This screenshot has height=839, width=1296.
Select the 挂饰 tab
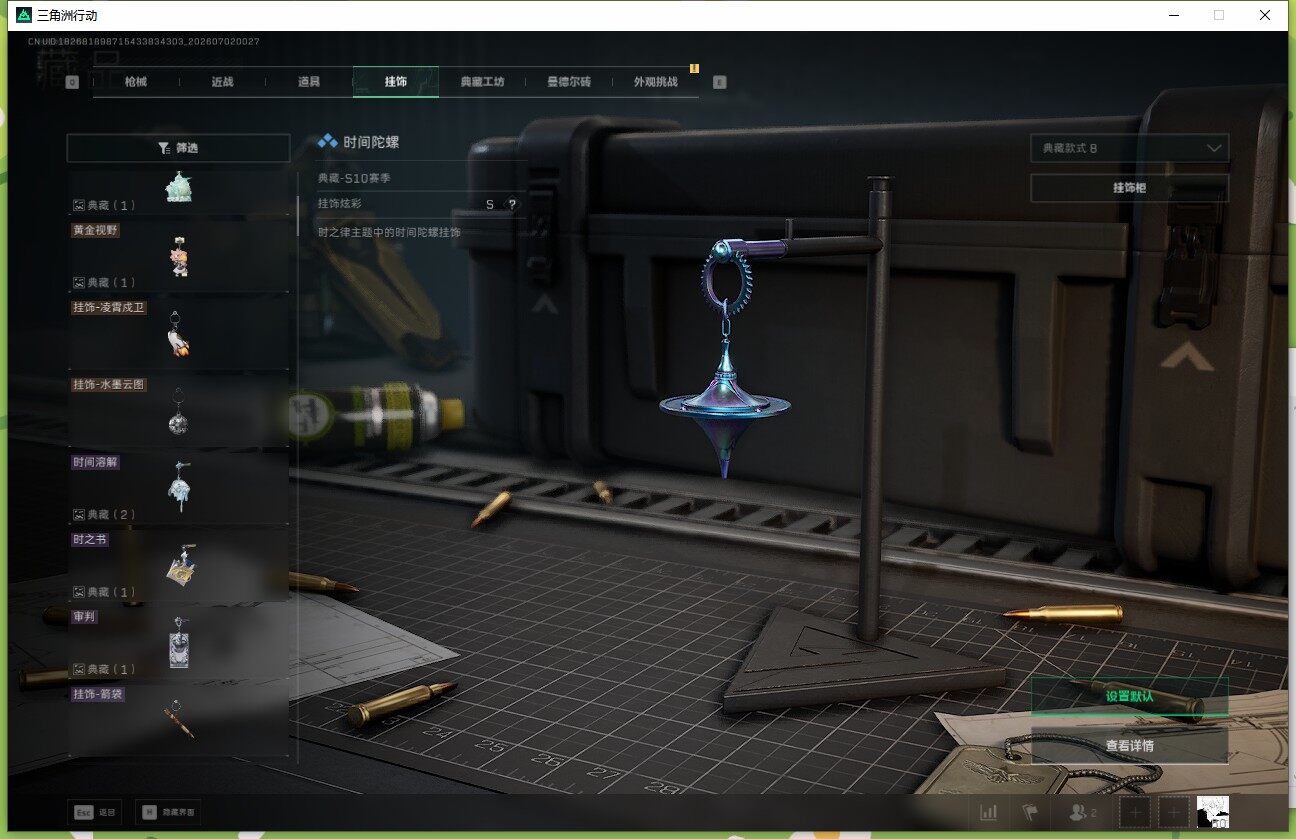[396, 82]
